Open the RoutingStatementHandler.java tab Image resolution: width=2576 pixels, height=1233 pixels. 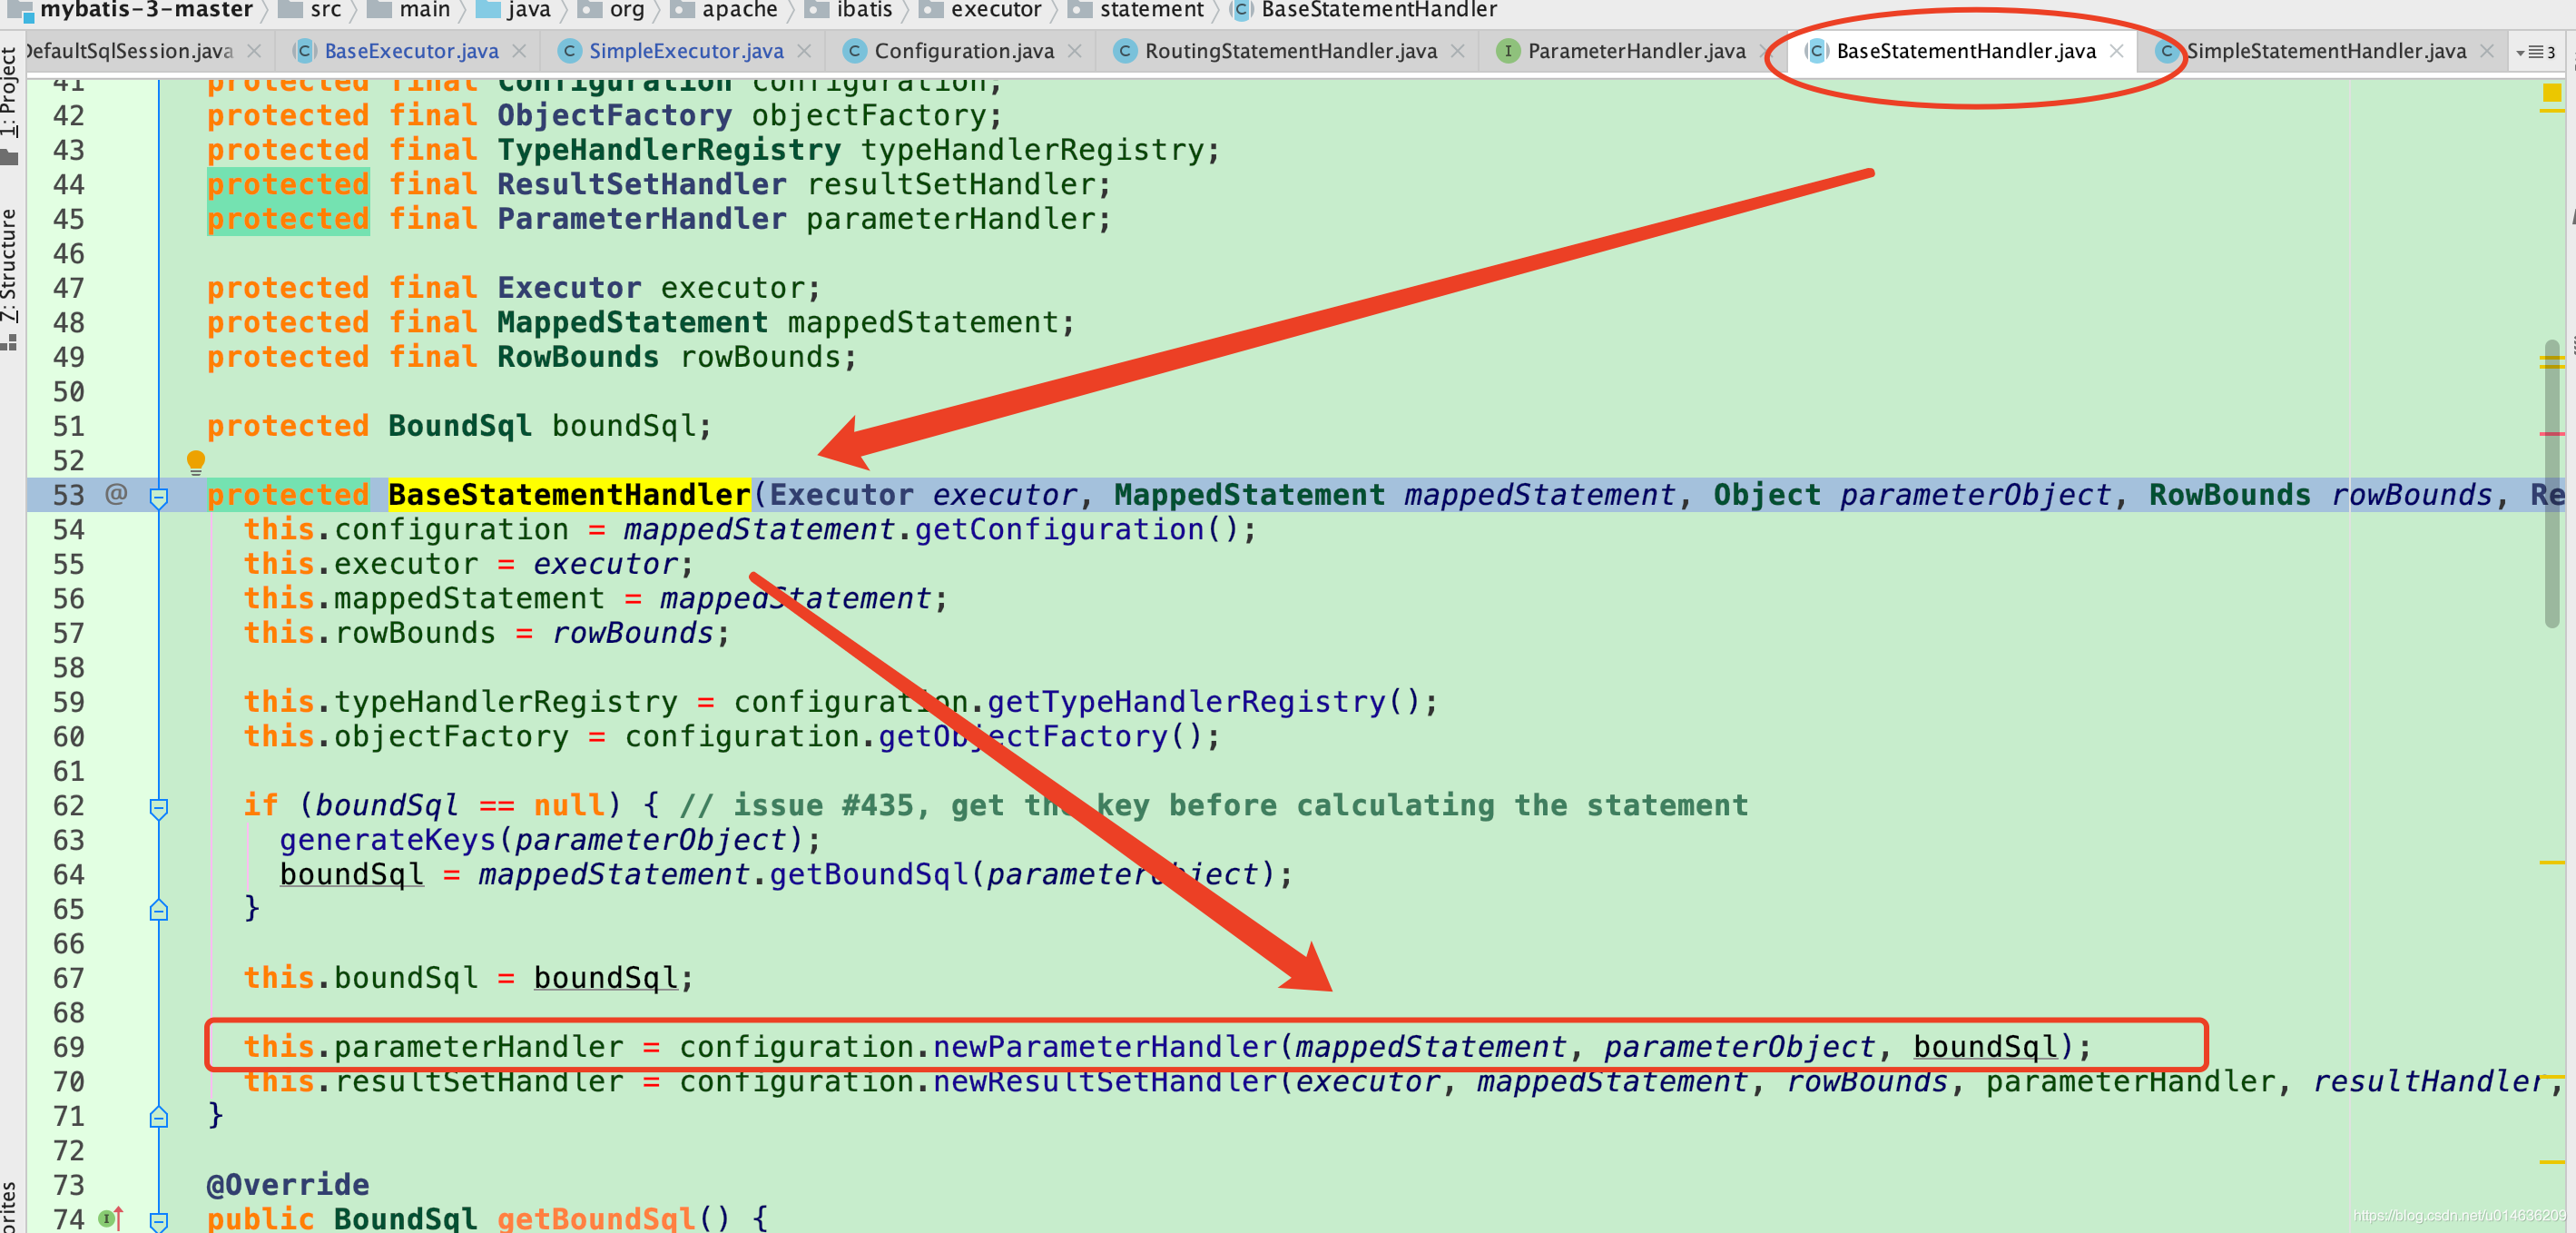1289,51
